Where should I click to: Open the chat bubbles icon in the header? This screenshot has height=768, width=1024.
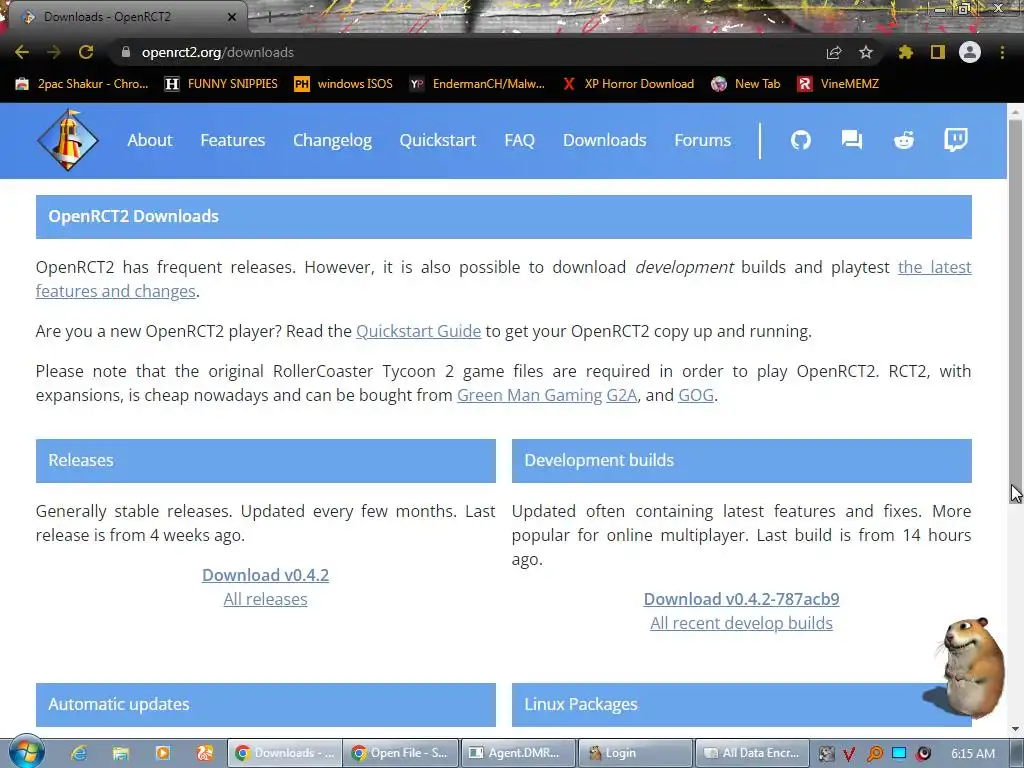click(852, 140)
